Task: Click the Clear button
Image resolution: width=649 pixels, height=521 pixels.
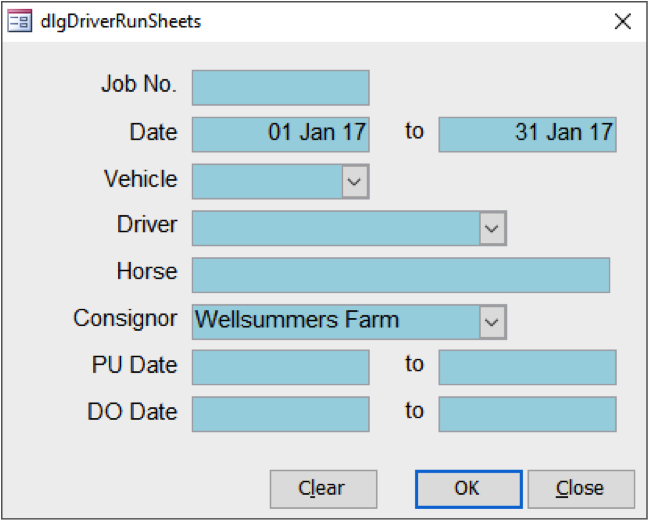Action: pos(324,489)
